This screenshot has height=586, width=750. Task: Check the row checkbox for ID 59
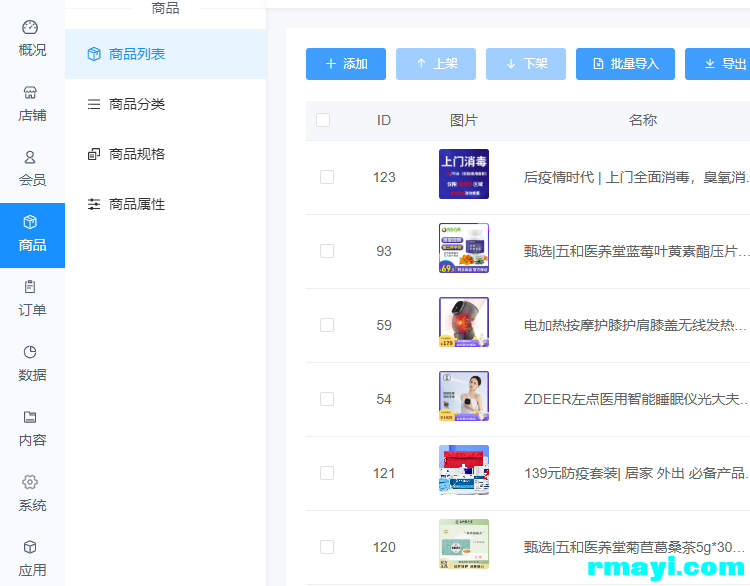click(x=327, y=325)
